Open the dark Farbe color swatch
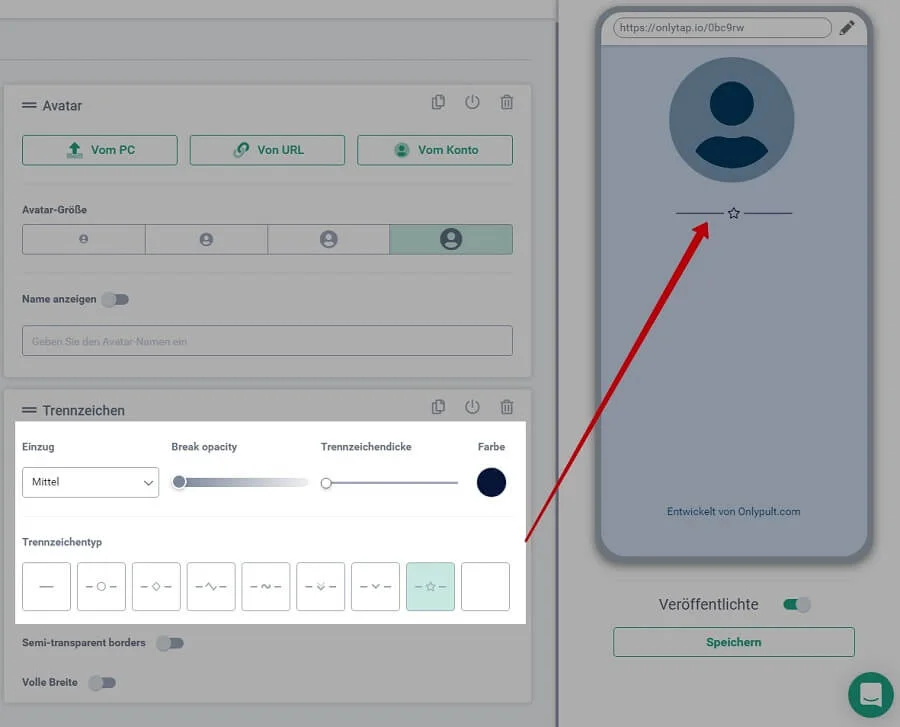 (491, 482)
